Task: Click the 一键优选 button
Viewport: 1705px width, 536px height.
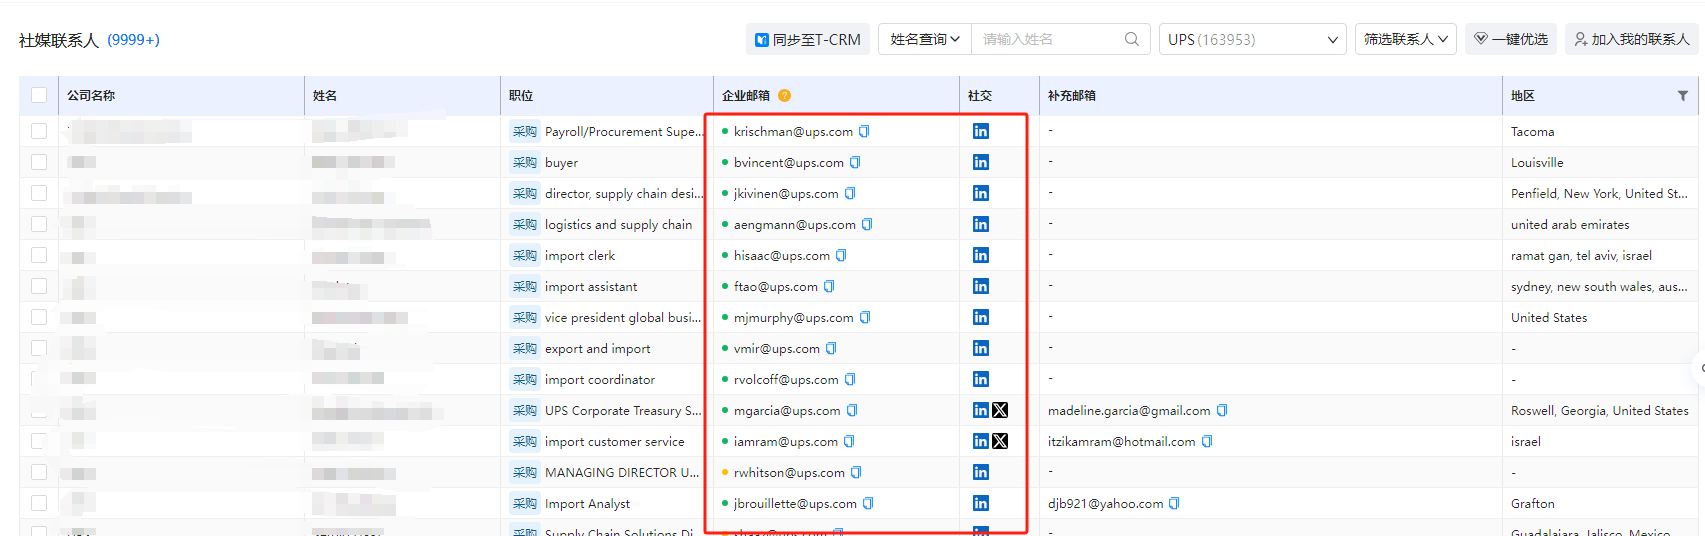Action: pos(1510,39)
